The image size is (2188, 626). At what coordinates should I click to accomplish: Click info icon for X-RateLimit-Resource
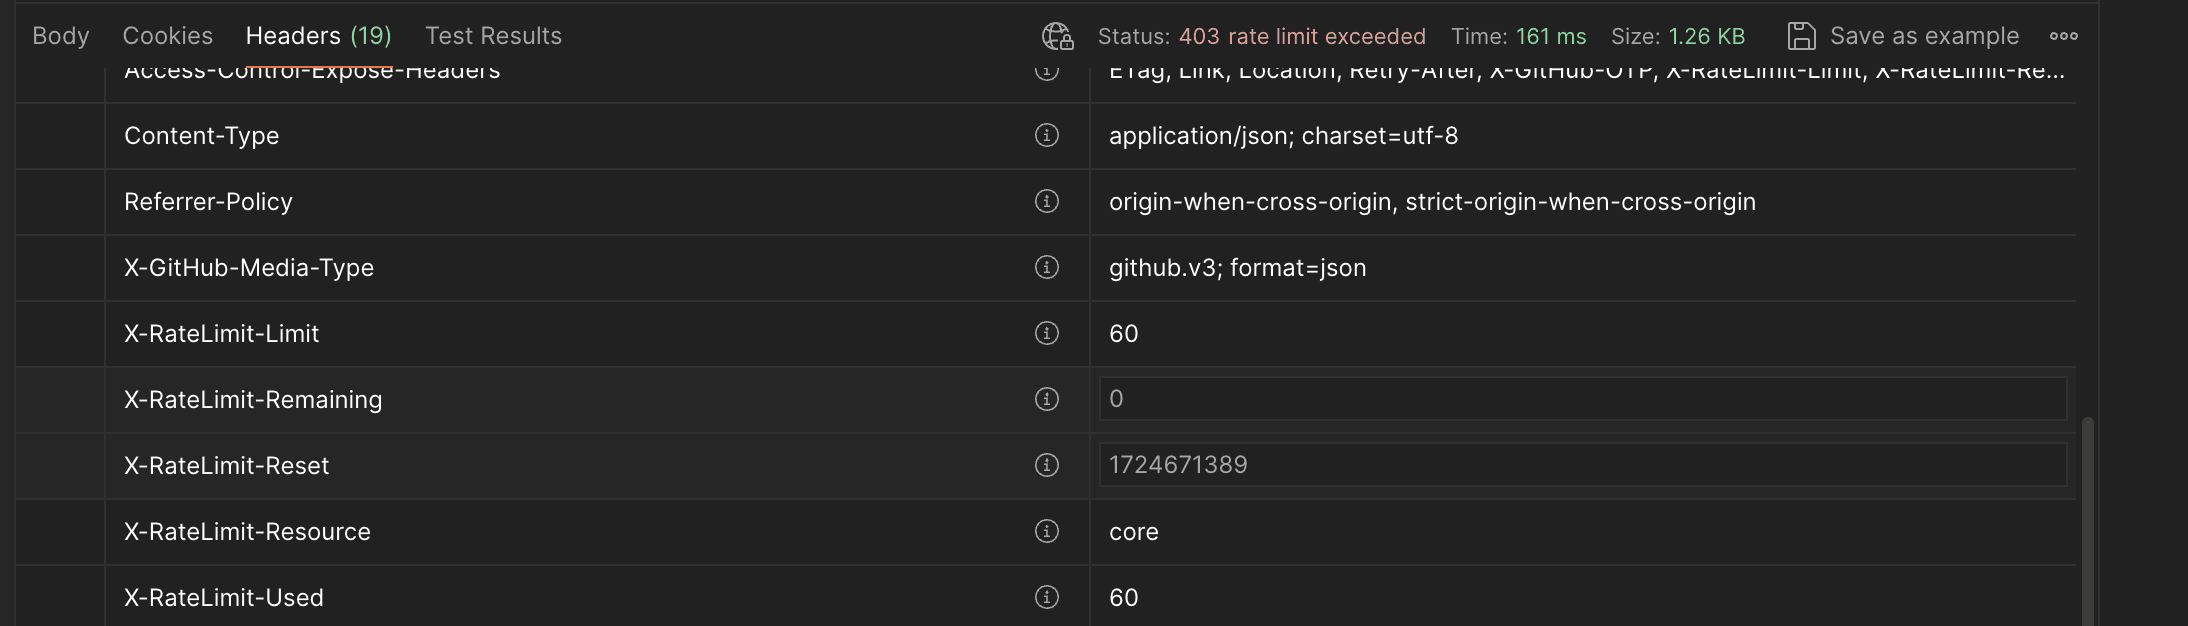pyautogui.click(x=1046, y=531)
